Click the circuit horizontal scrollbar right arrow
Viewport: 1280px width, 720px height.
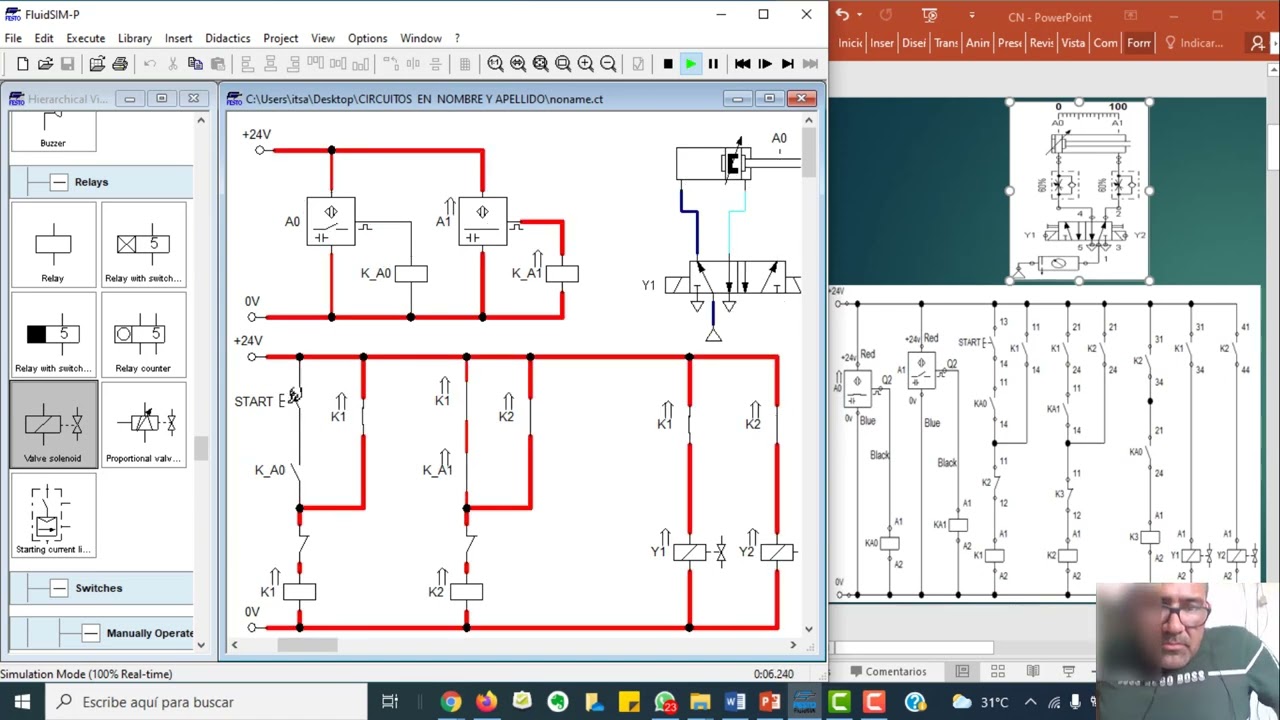point(793,645)
